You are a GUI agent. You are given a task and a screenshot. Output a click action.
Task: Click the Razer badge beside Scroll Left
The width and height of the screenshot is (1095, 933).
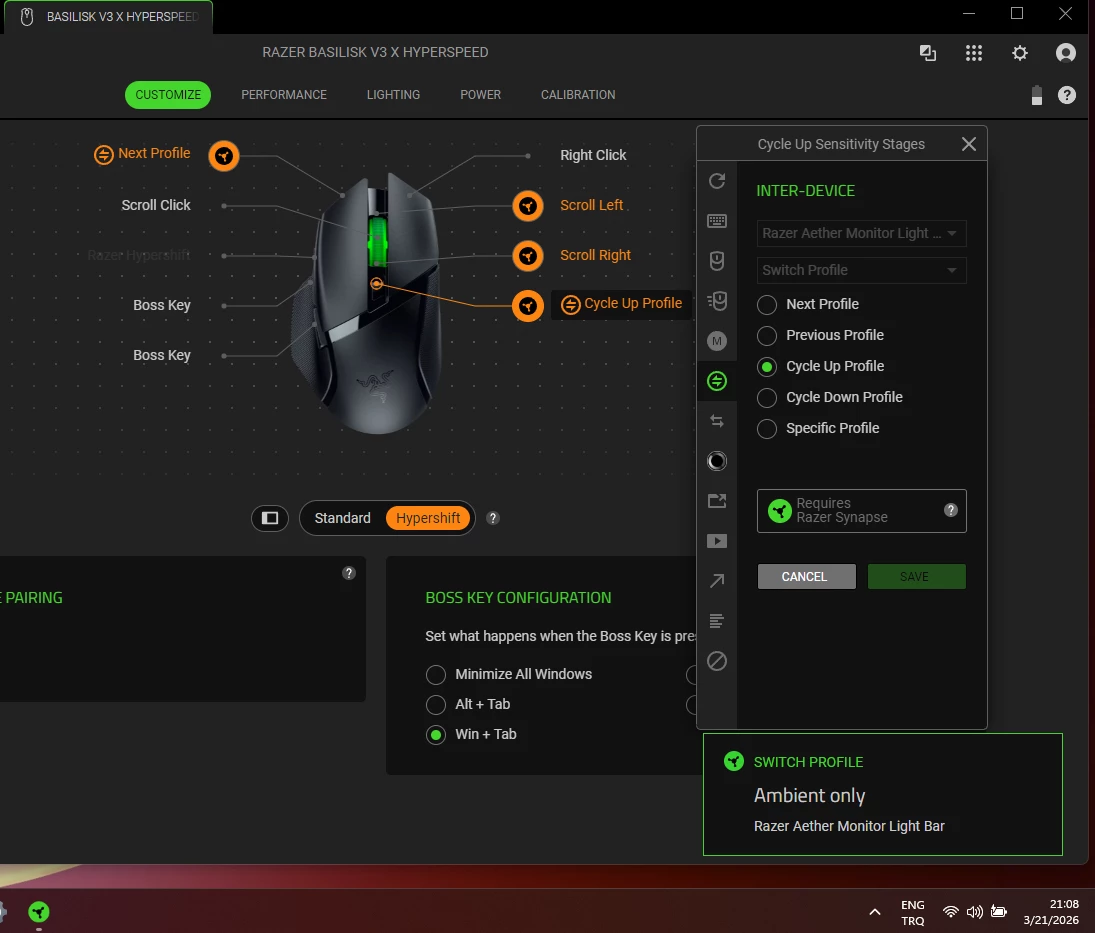pyautogui.click(x=528, y=206)
